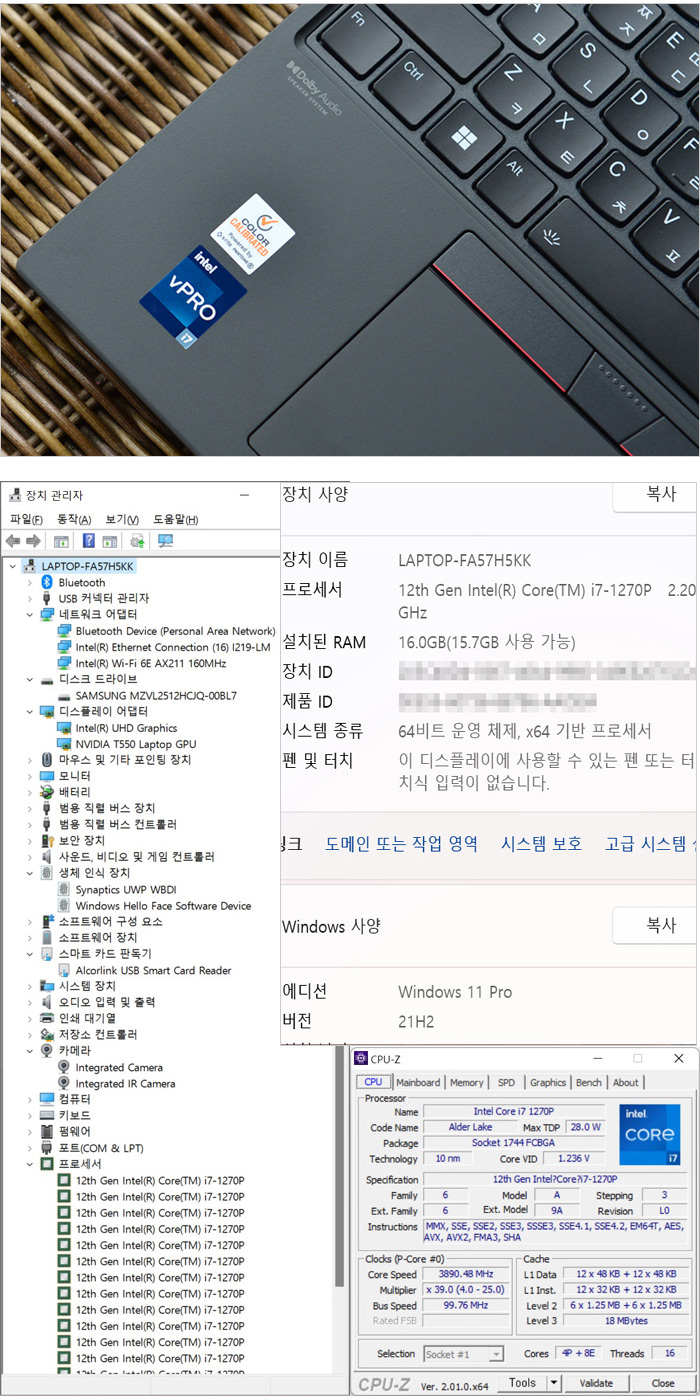Open Help via the blue question mark icon
700x1400 pixels.
click(89, 541)
